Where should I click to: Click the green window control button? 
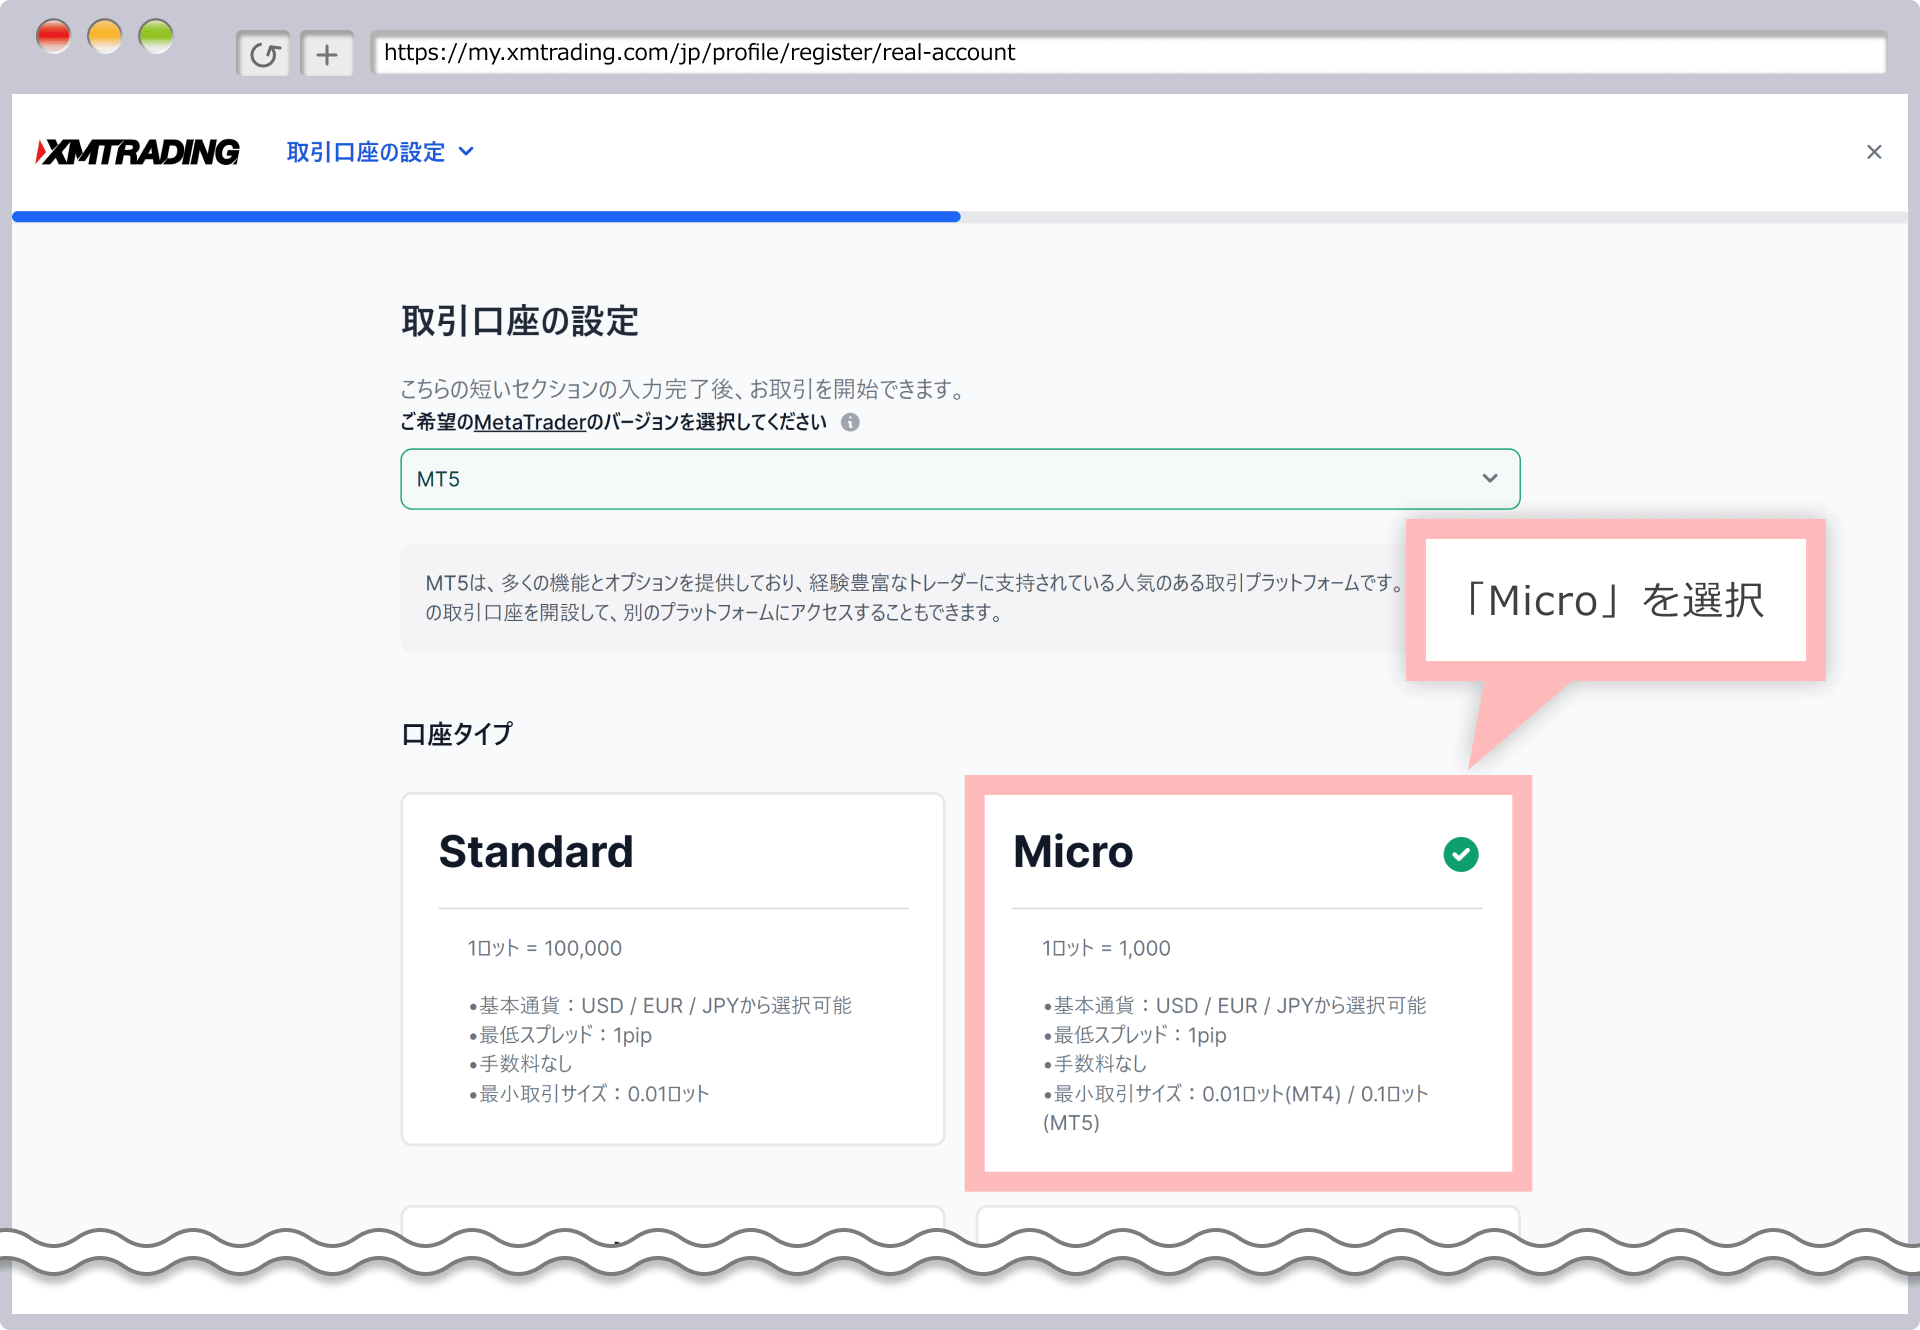[156, 37]
